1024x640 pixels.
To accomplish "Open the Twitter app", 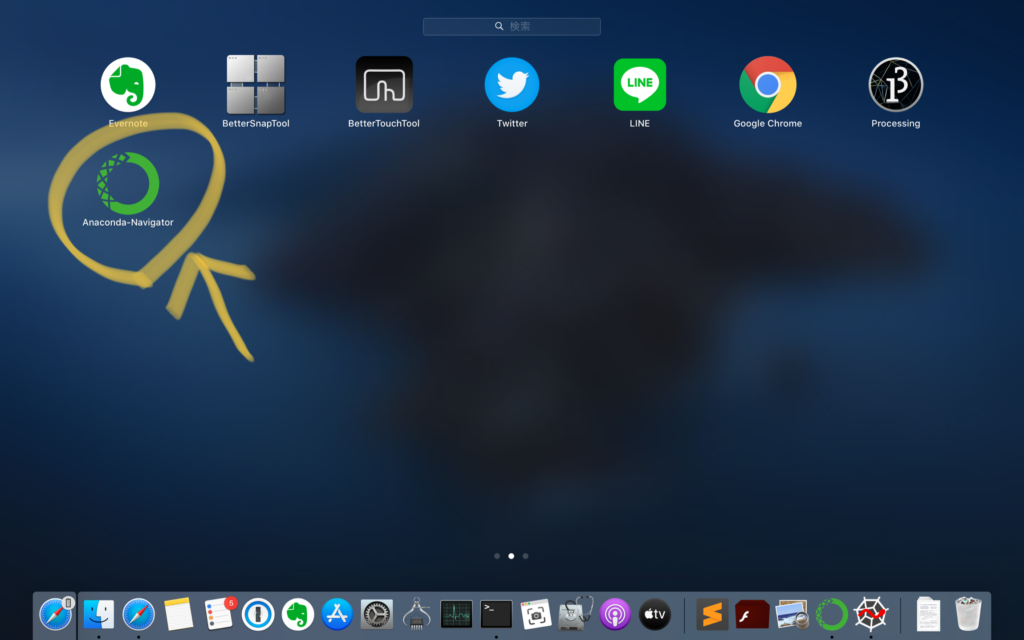I will click(x=512, y=85).
